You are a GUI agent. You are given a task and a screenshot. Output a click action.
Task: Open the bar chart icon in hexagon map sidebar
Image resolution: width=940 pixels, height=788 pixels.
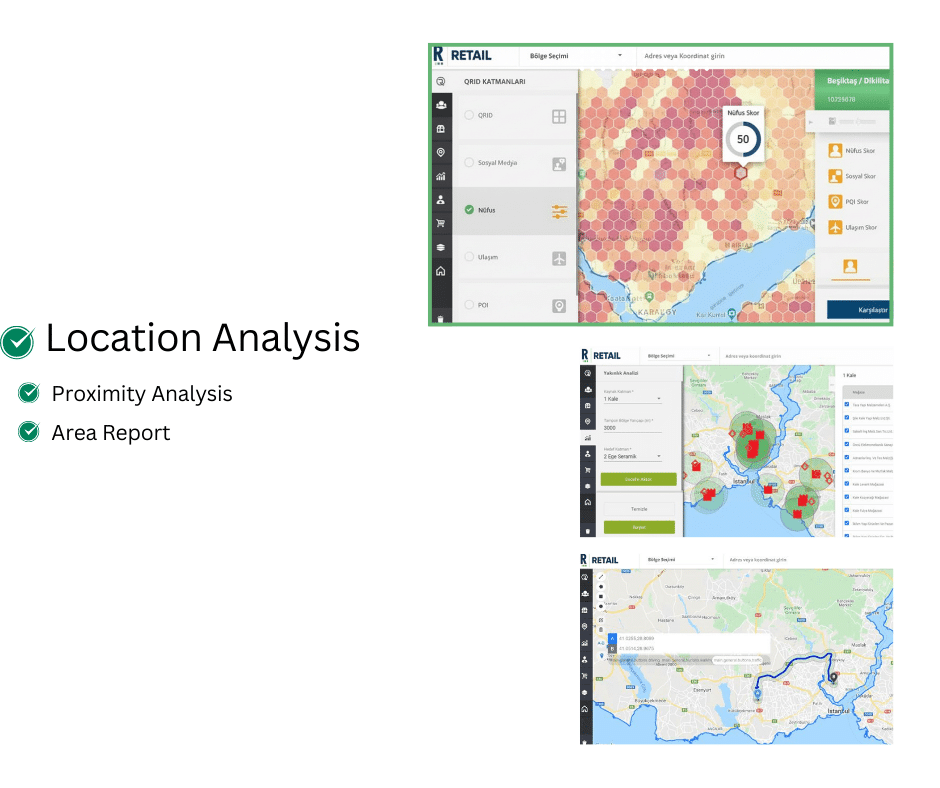pos(441,176)
